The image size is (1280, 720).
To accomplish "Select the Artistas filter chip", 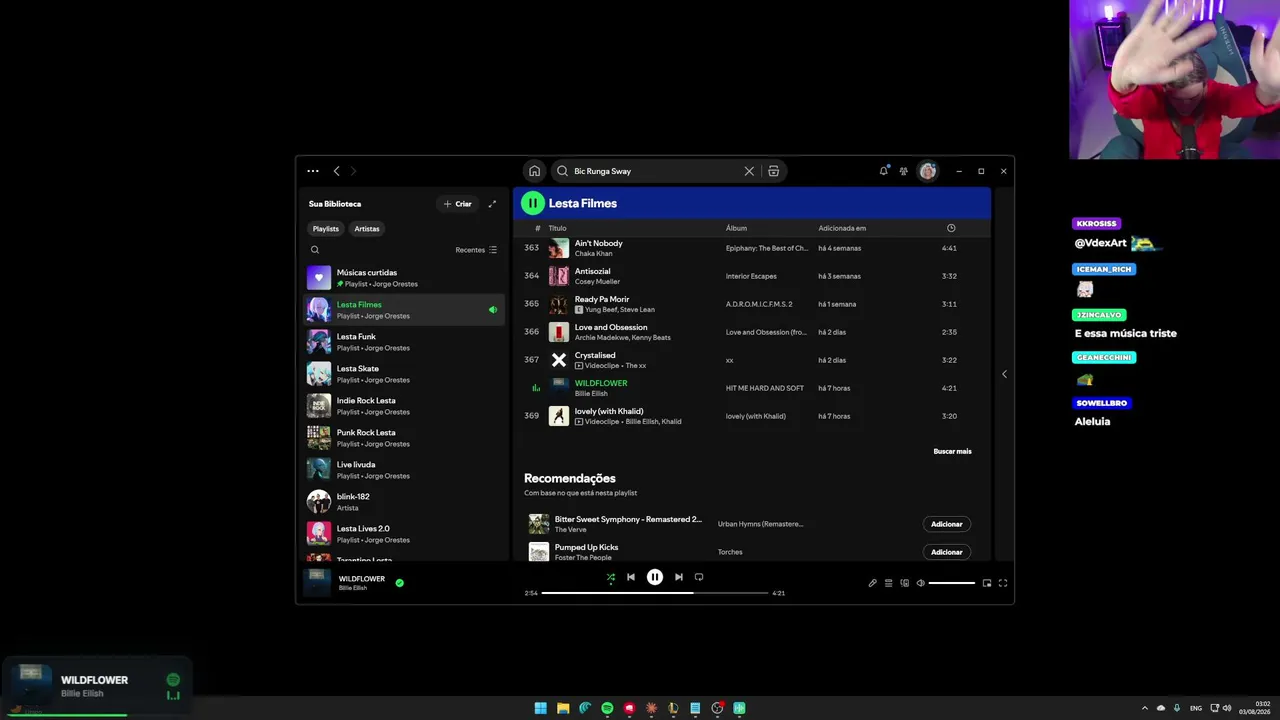I will [x=367, y=229].
